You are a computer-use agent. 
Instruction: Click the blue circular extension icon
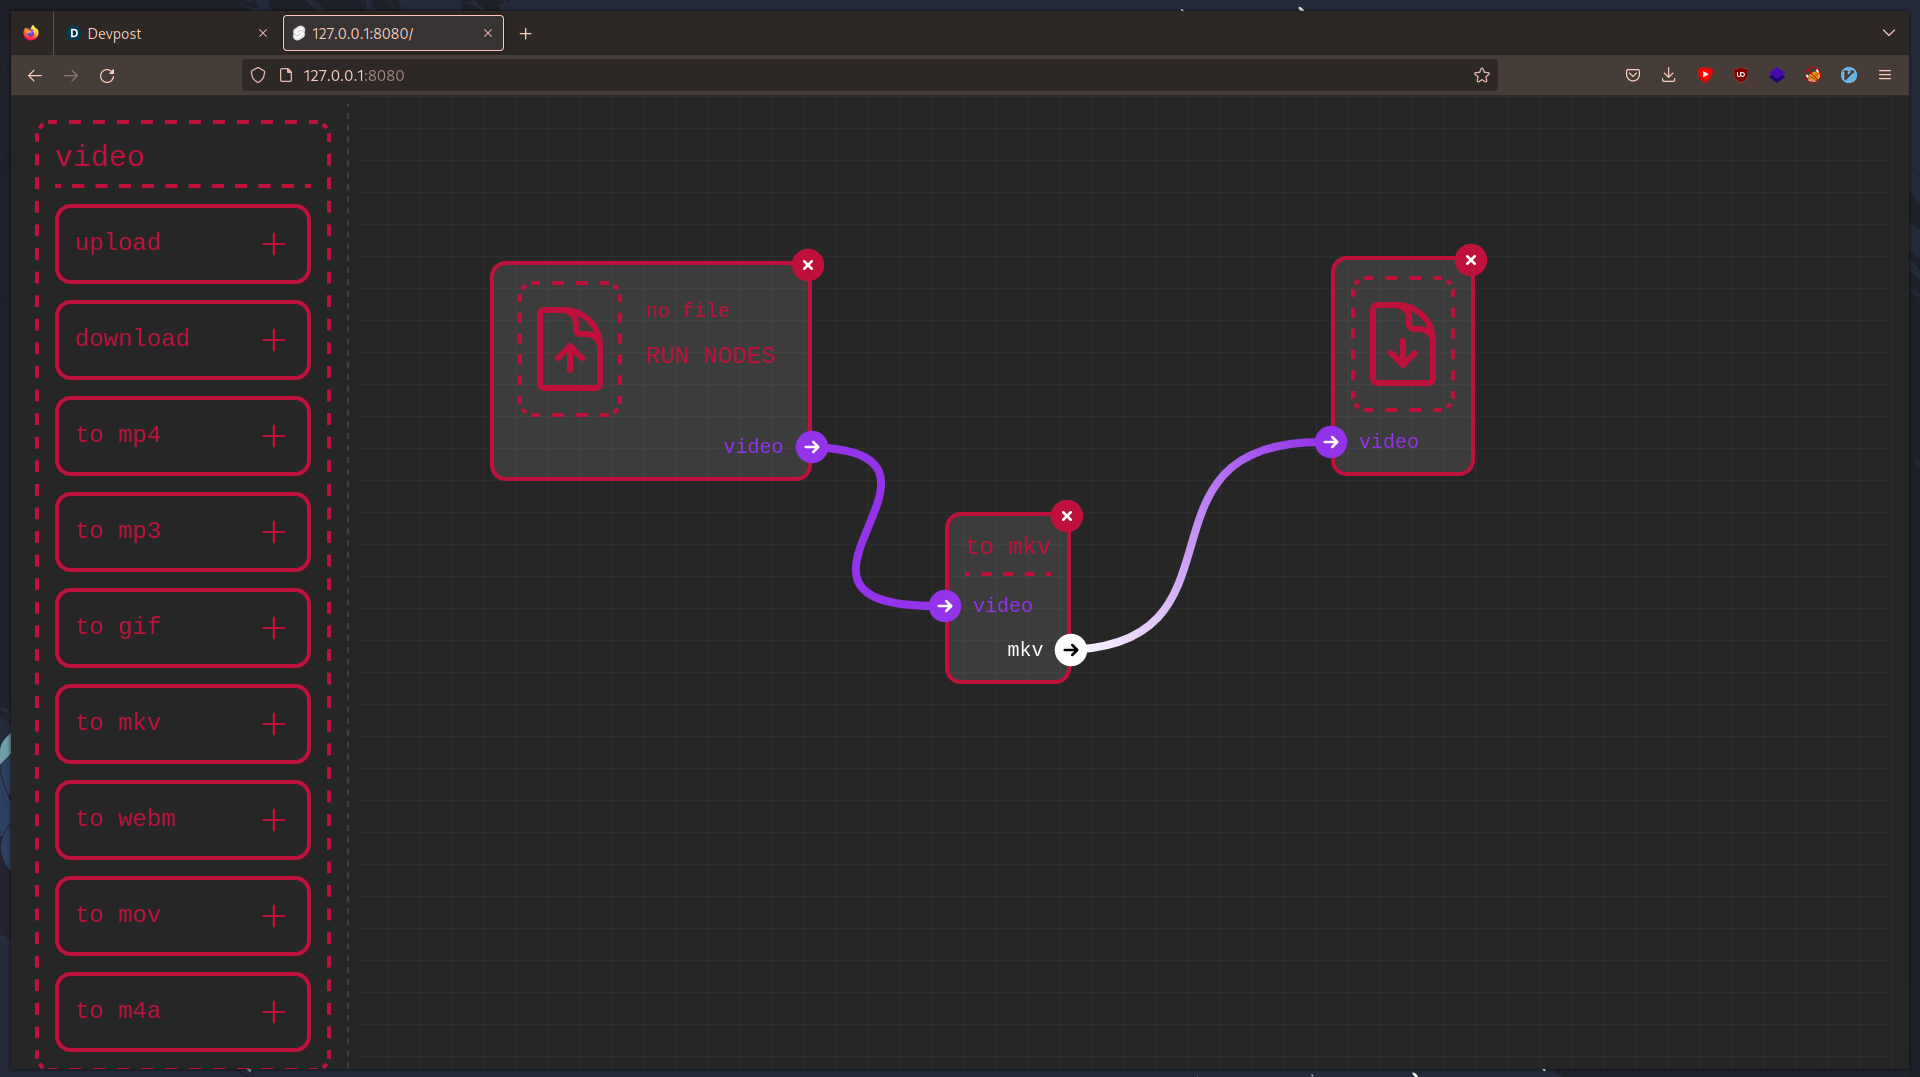1849,75
